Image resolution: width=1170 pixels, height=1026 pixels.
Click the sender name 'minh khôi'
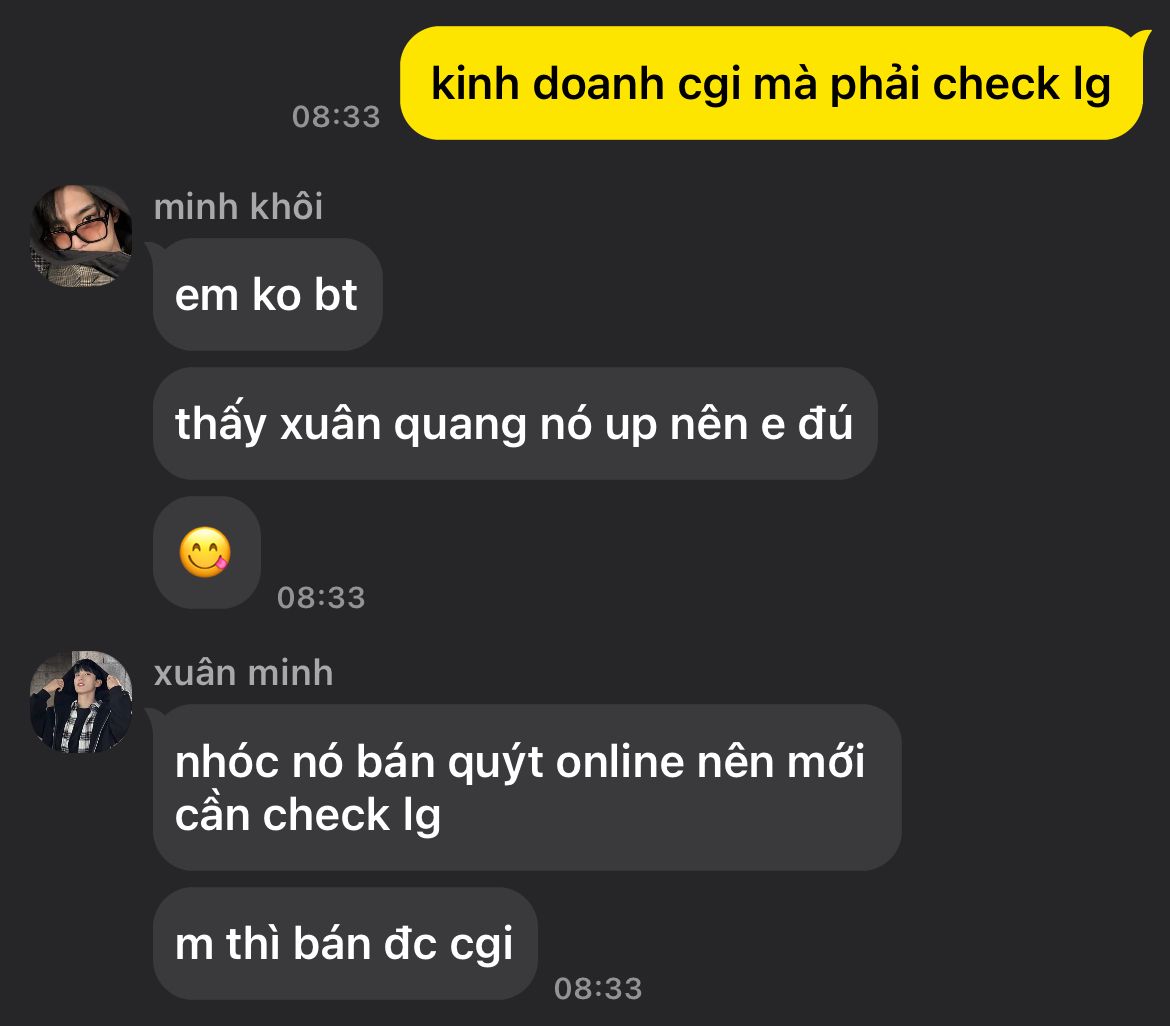[x=238, y=207]
